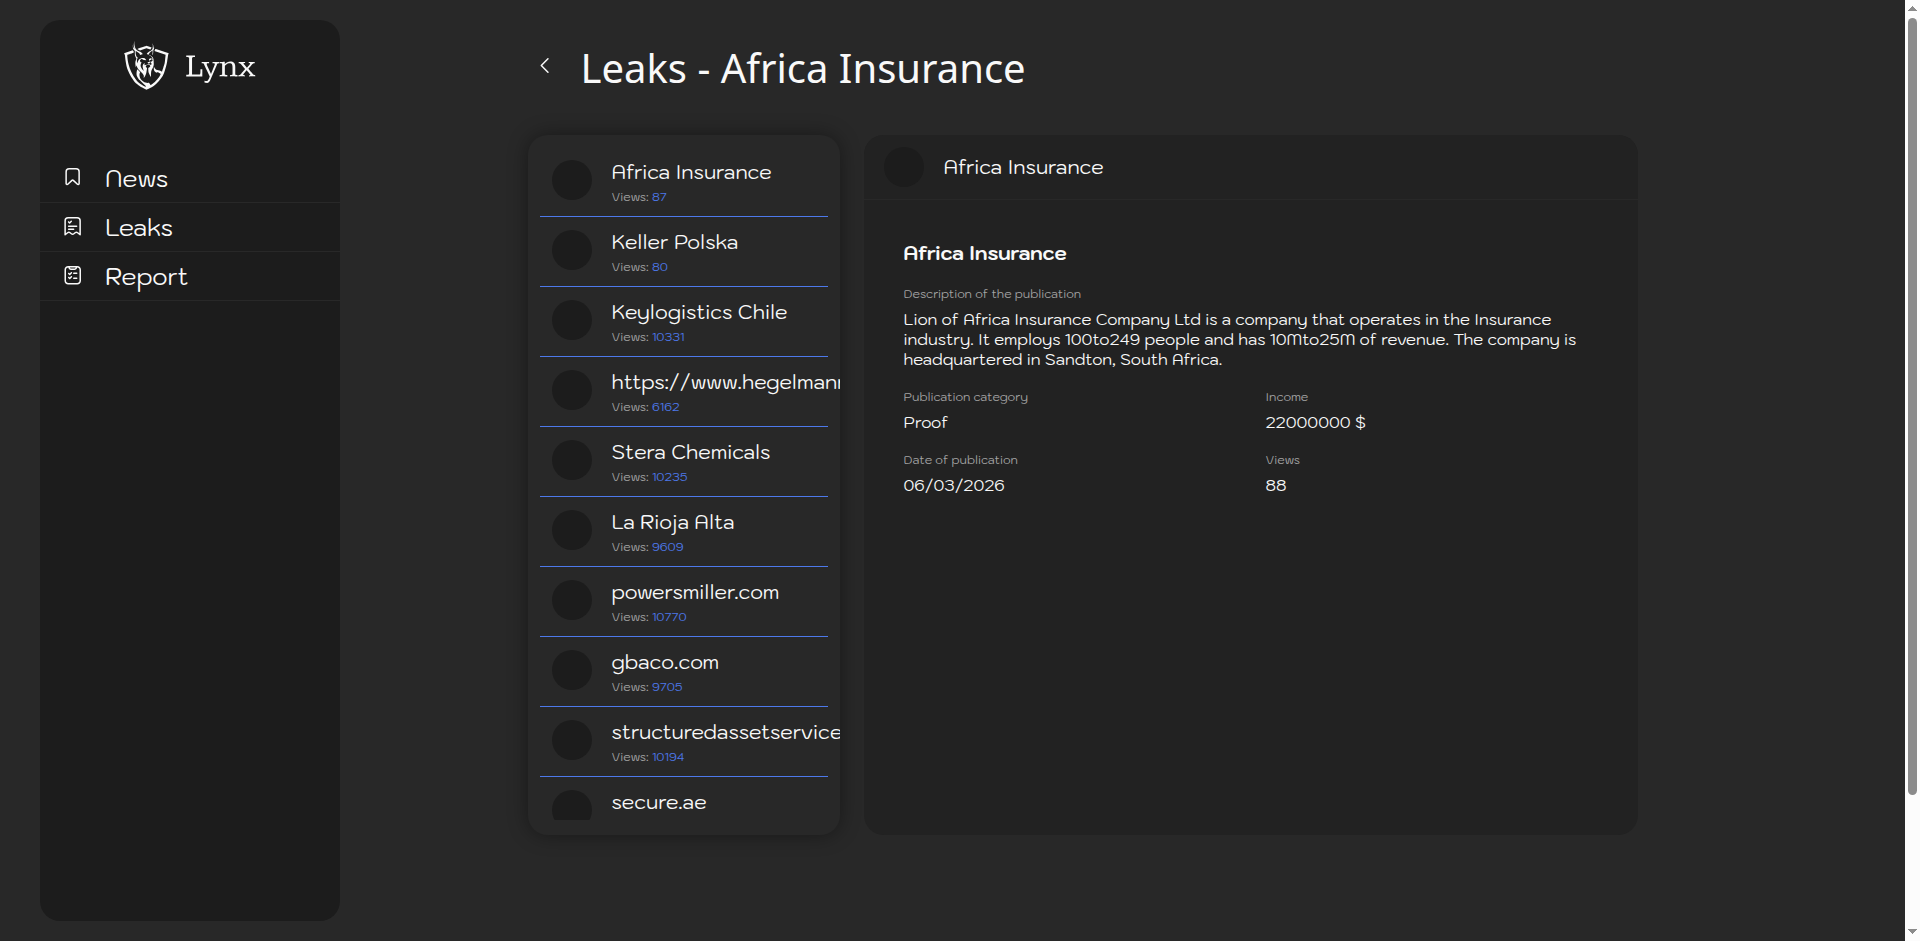The image size is (1920, 941).
Task: Click the Africa Insurance title in list
Action: (x=691, y=172)
